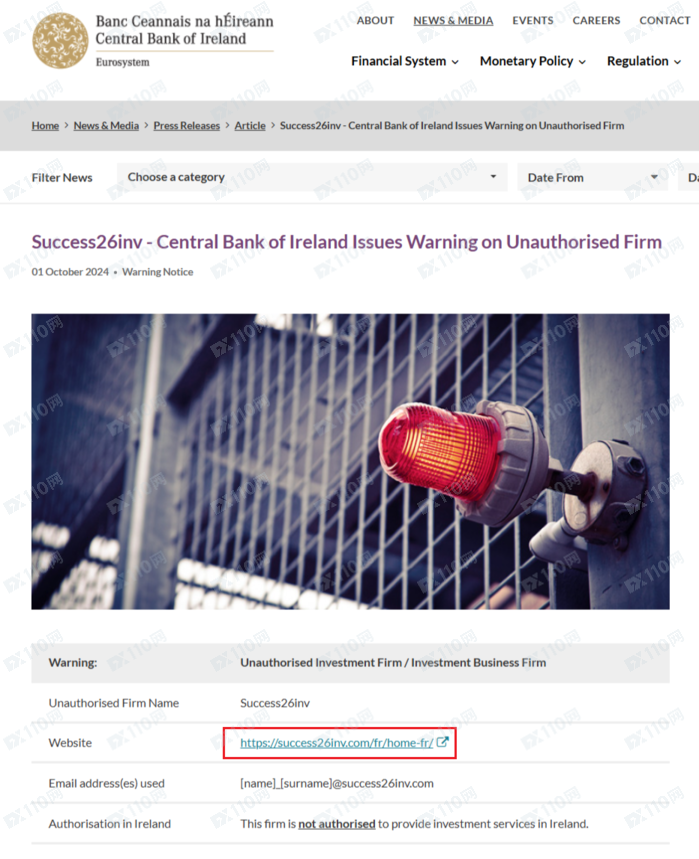Expand the Financial System menu
This screenshot has width=699, height=859.
(x=405, y=61)
